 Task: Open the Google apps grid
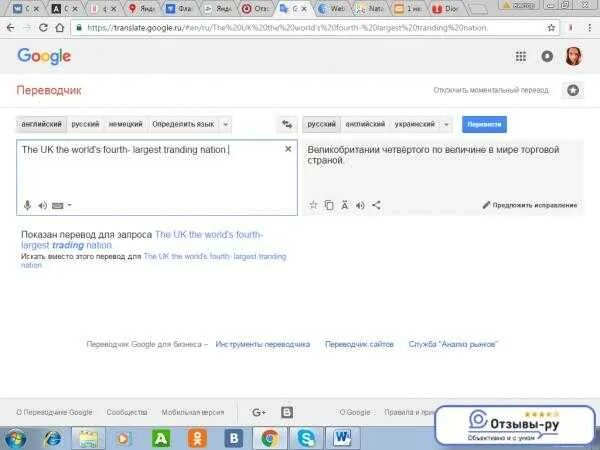(x=521, y=57)
